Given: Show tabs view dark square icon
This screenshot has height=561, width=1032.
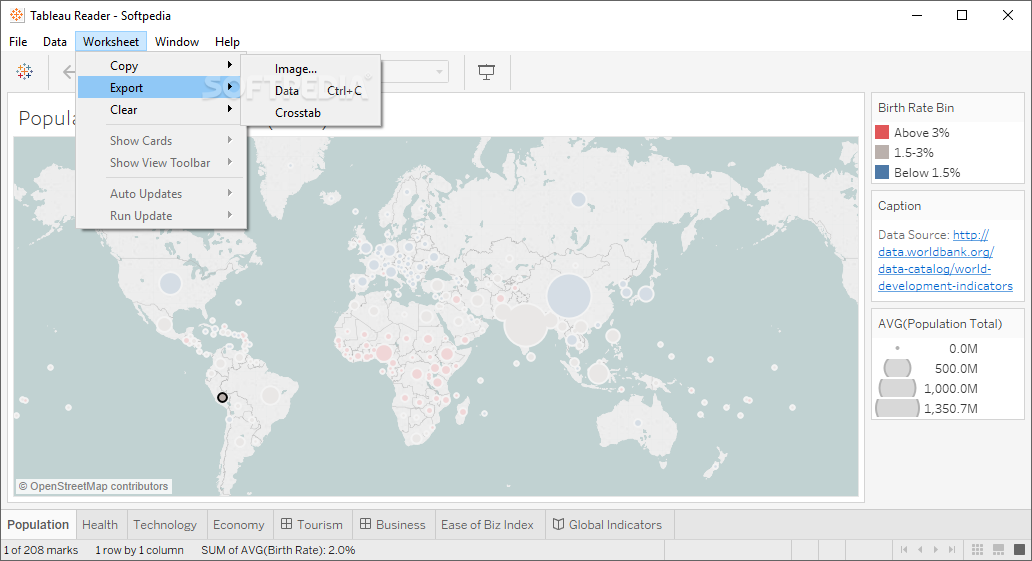Looking at the screenshot, I should point(1019,549).
